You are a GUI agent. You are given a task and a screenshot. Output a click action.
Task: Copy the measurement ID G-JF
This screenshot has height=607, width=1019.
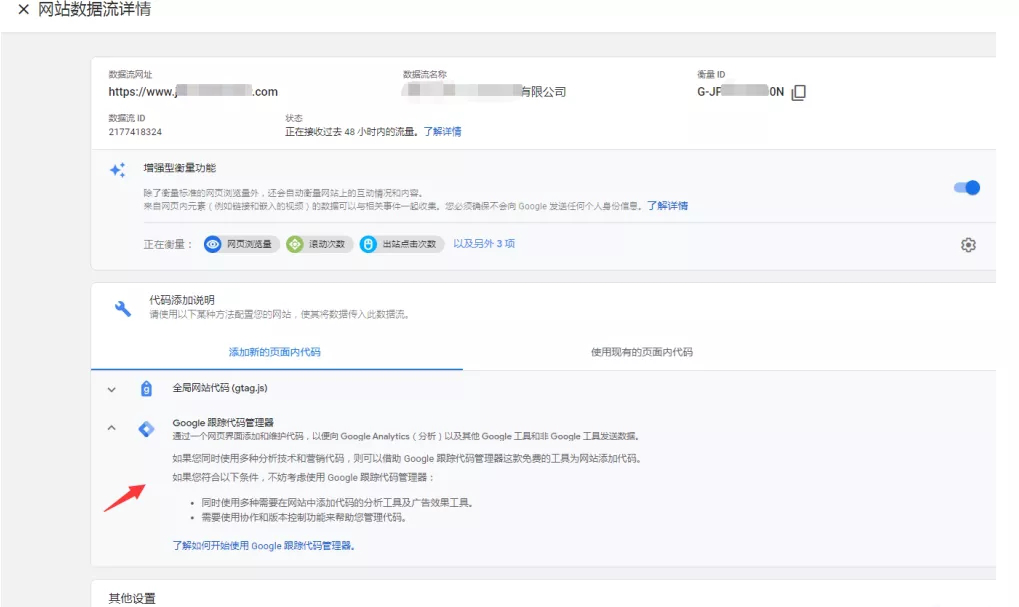799,92
